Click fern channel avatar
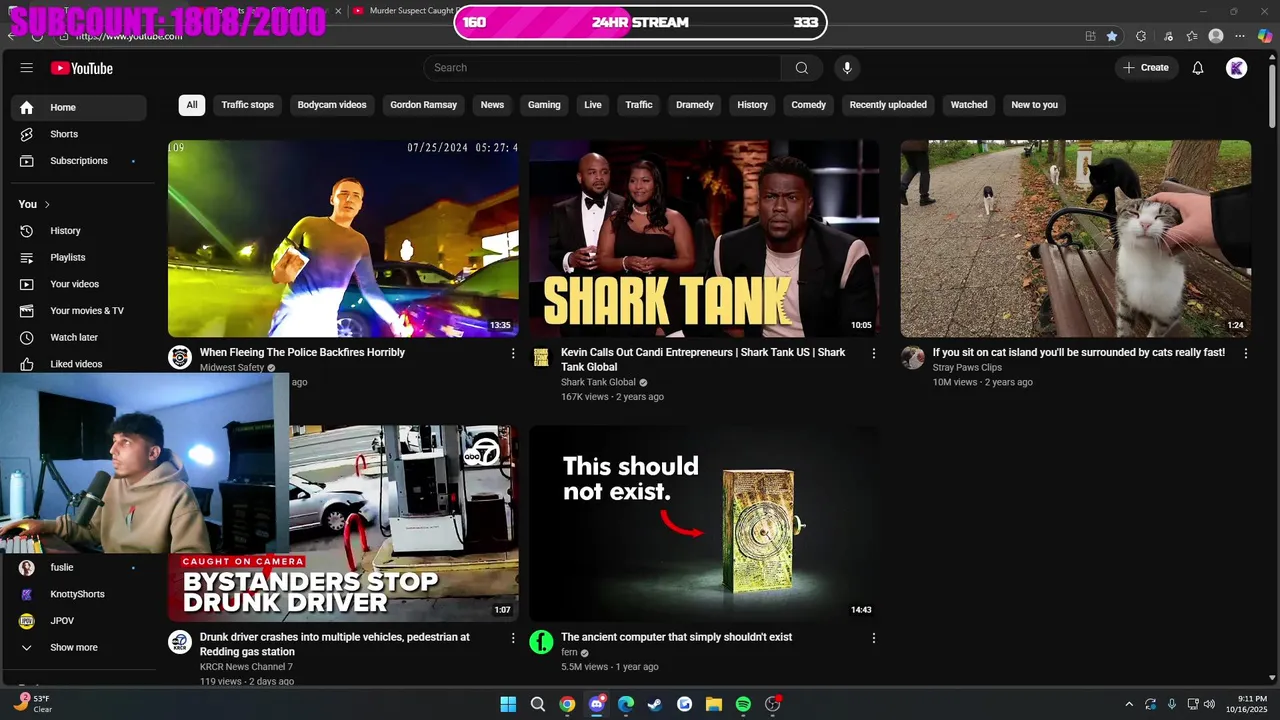 click(541, 642)
